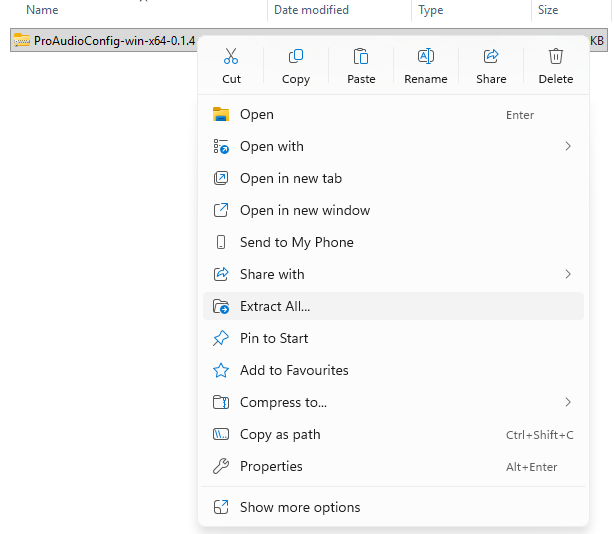Click the Paste clipboard icon
614x534 pixels.
tap(361, 56)
